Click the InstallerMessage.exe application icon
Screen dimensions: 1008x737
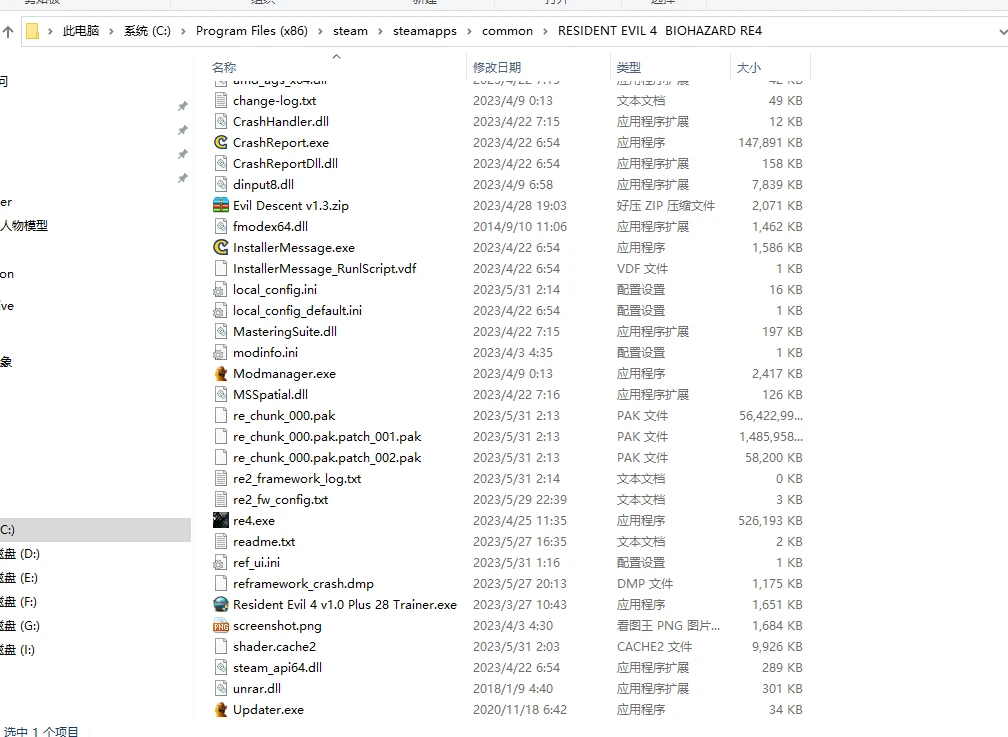220,248
